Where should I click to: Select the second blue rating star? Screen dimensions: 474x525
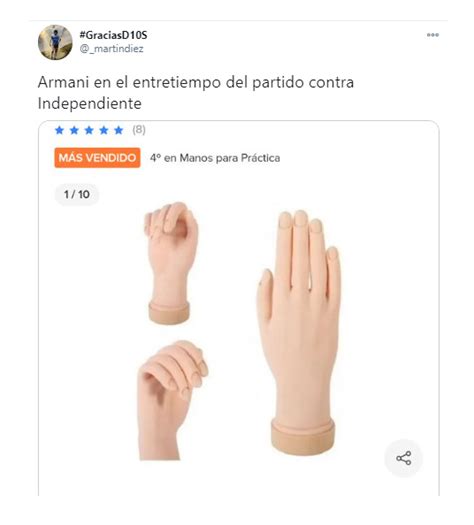point(74,130)
